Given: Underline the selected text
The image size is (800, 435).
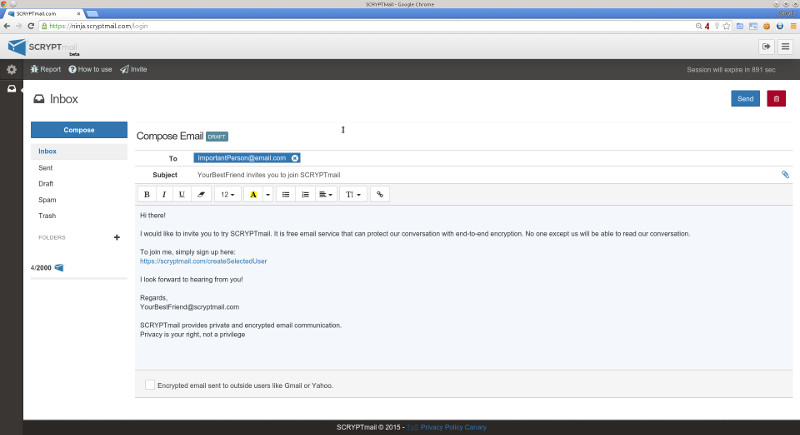Looking at the screenshot, I should pos(182,194).
